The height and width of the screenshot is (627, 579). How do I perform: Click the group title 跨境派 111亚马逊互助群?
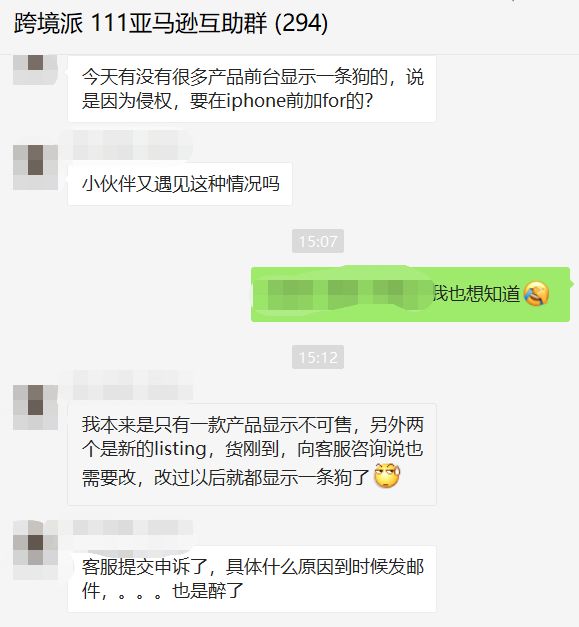click(140, 23)
